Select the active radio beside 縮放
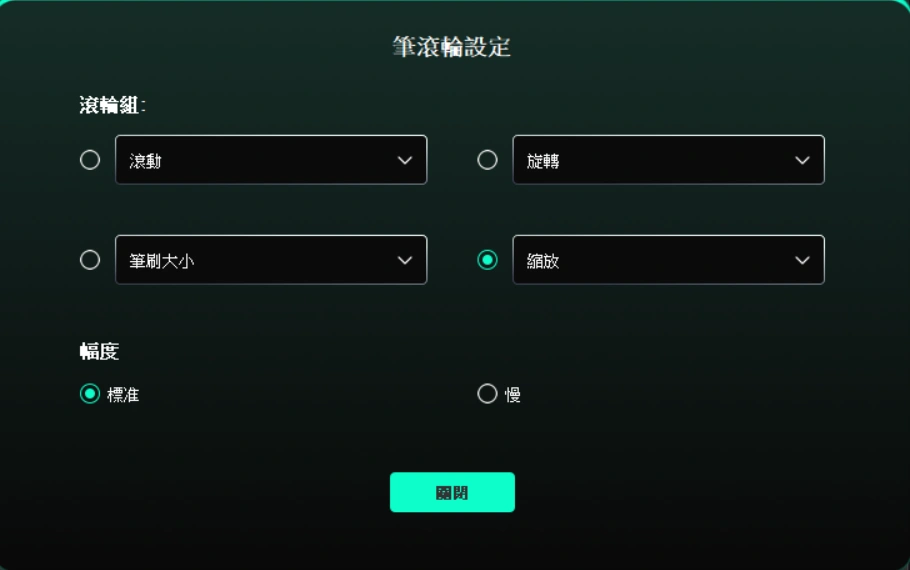Screen dimensions: 910x570 pos(488,259)
